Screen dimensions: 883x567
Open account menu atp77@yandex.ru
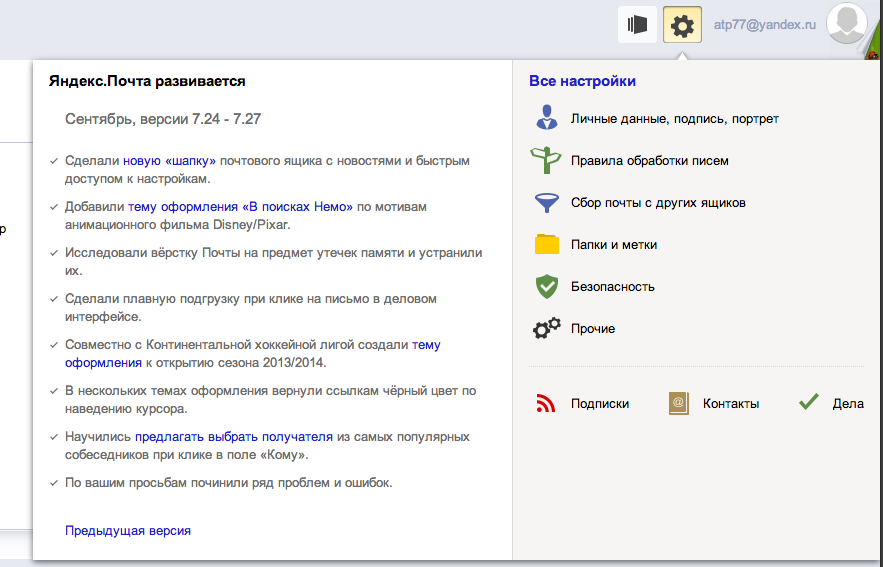coord(764,25)
